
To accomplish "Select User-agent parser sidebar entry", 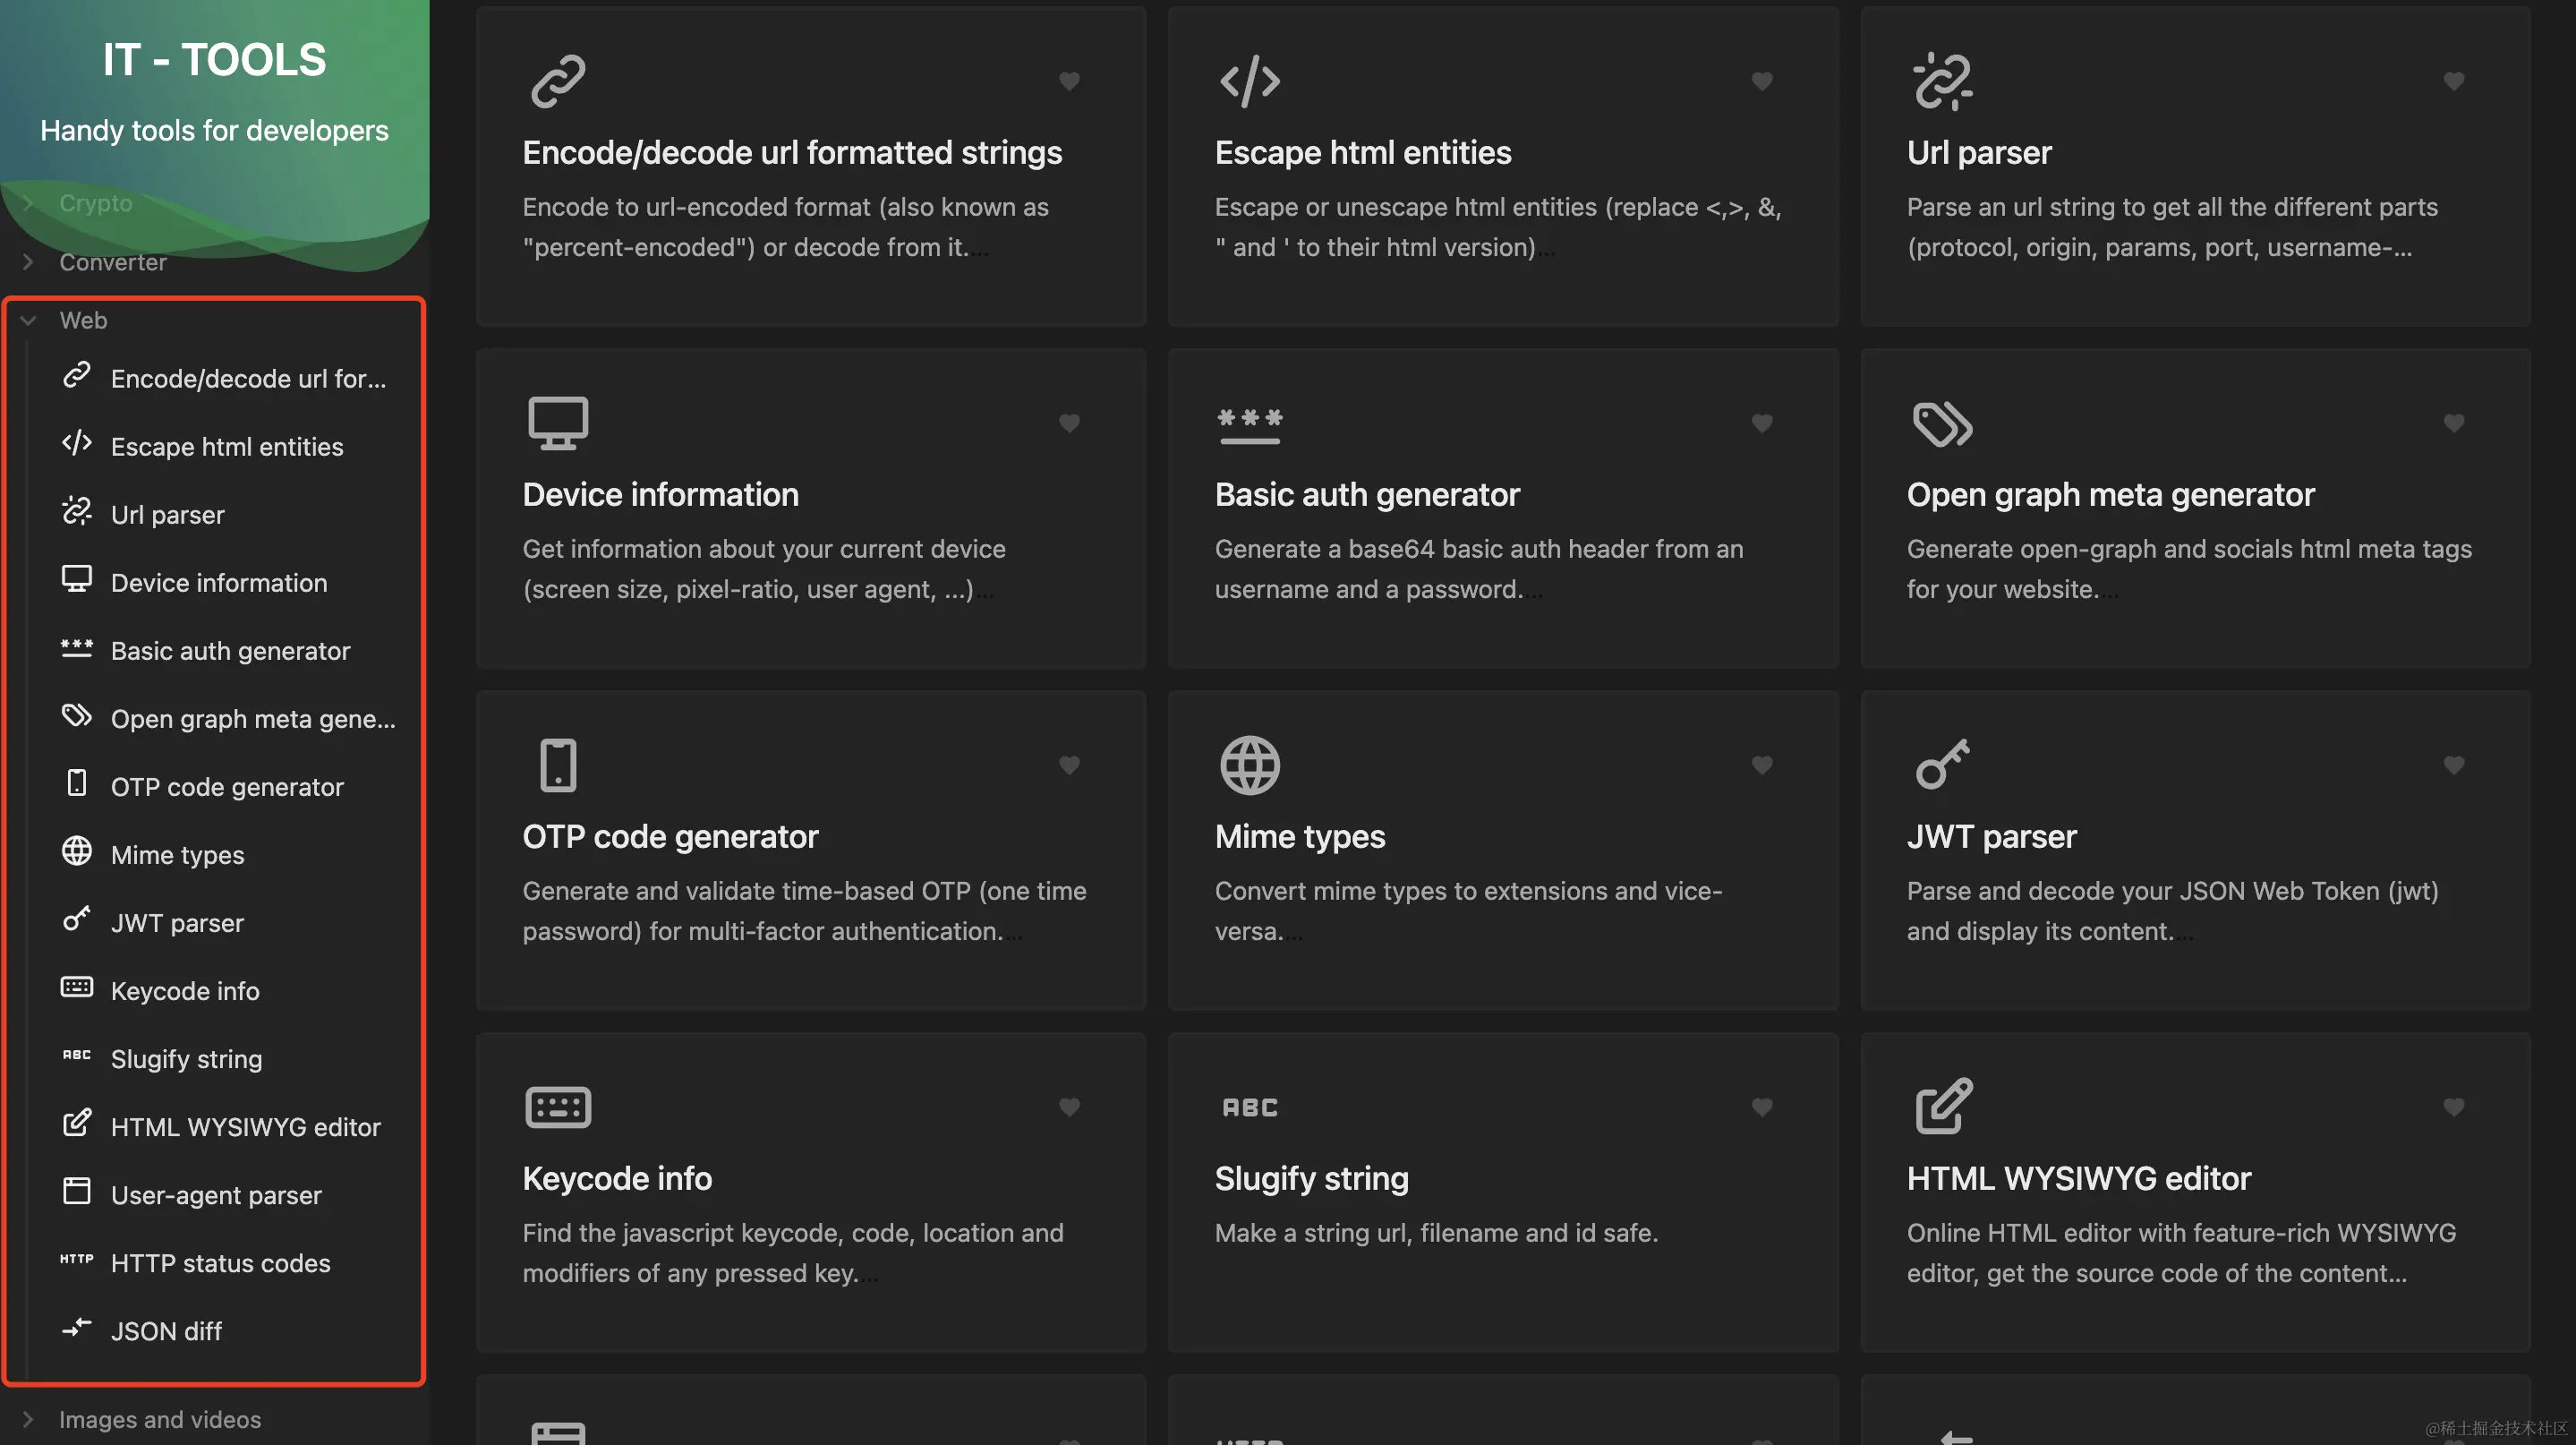I will tap(216, 1195).
